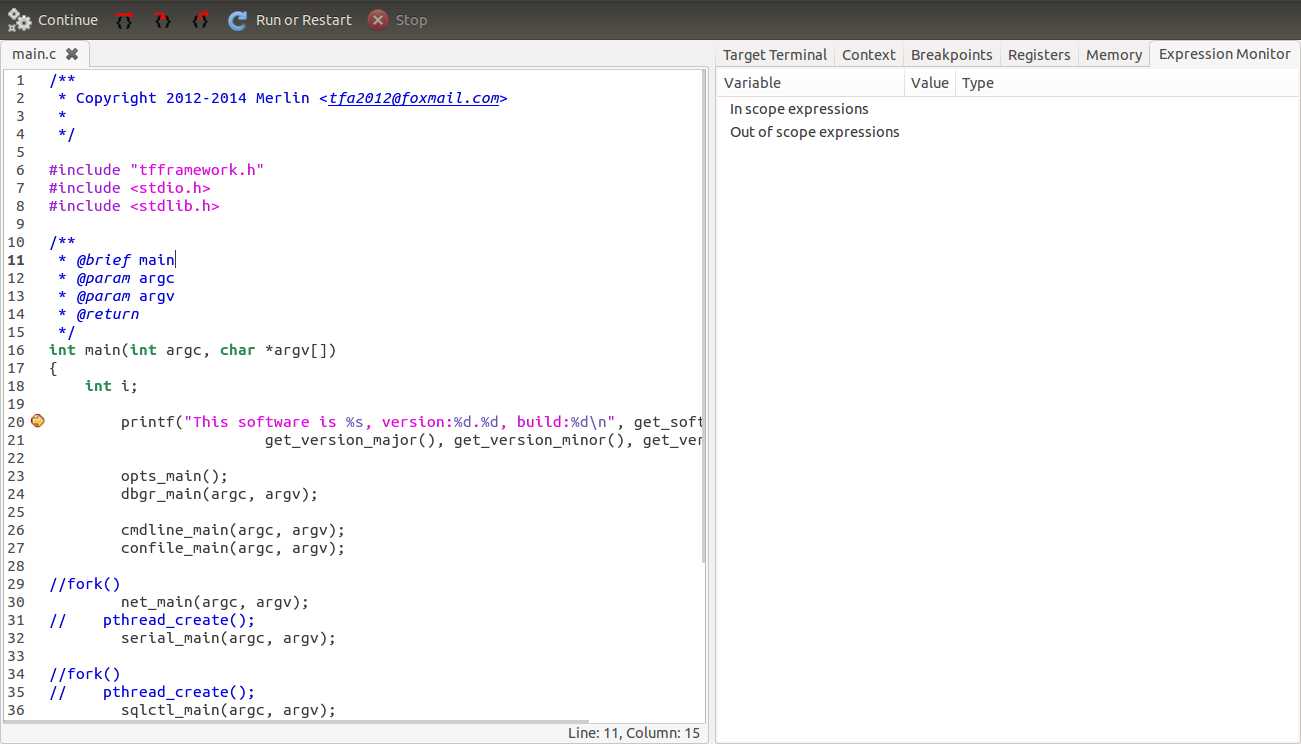Click the //fork() comment on line 34

pos(85,674)
